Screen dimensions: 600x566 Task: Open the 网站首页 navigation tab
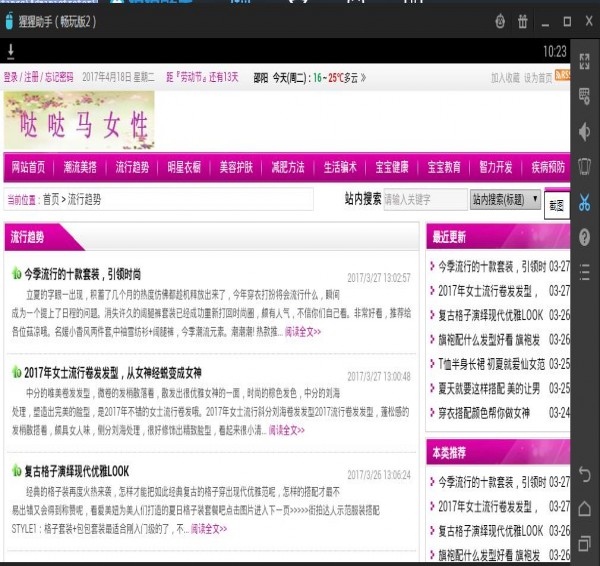coord(28,167)
